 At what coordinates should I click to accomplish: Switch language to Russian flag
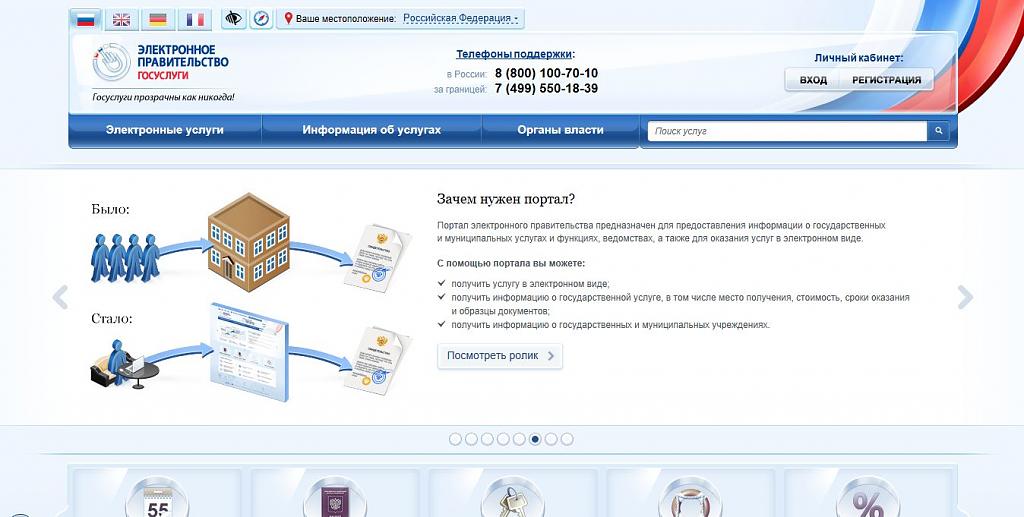86,20
